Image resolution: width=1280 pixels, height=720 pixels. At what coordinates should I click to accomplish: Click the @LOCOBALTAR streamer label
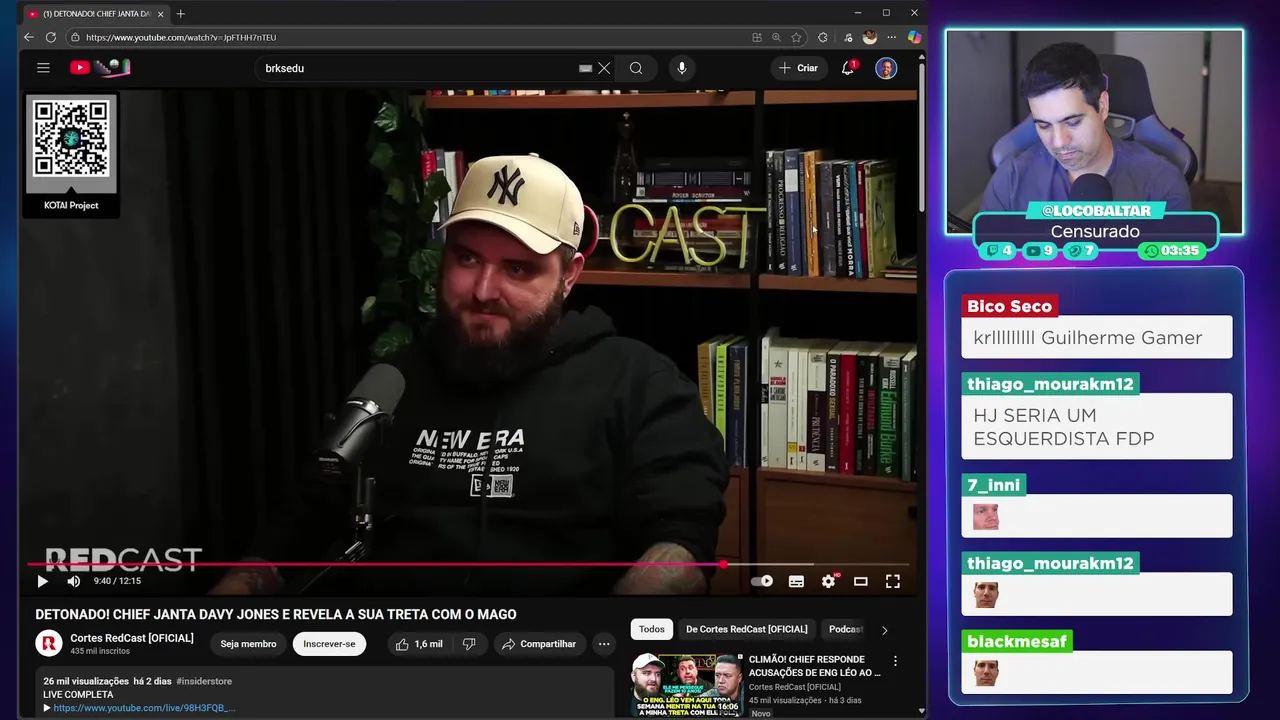point(1096,210)
